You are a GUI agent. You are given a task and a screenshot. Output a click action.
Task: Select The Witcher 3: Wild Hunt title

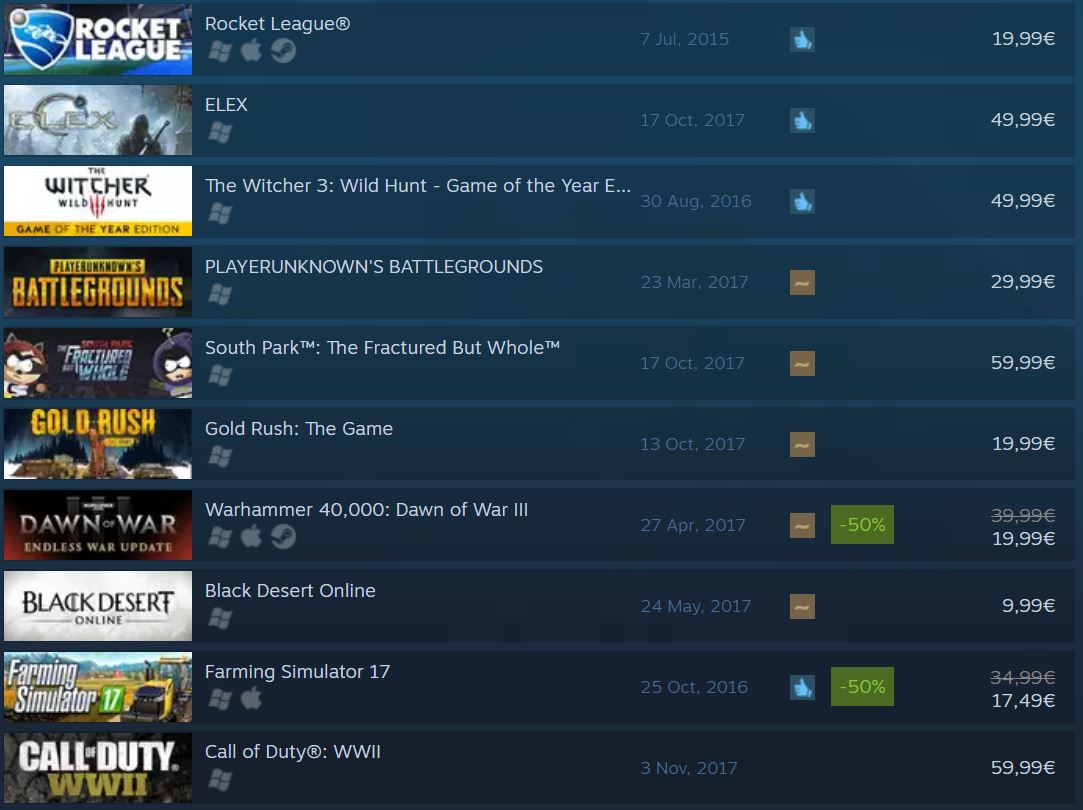(417, 186)
